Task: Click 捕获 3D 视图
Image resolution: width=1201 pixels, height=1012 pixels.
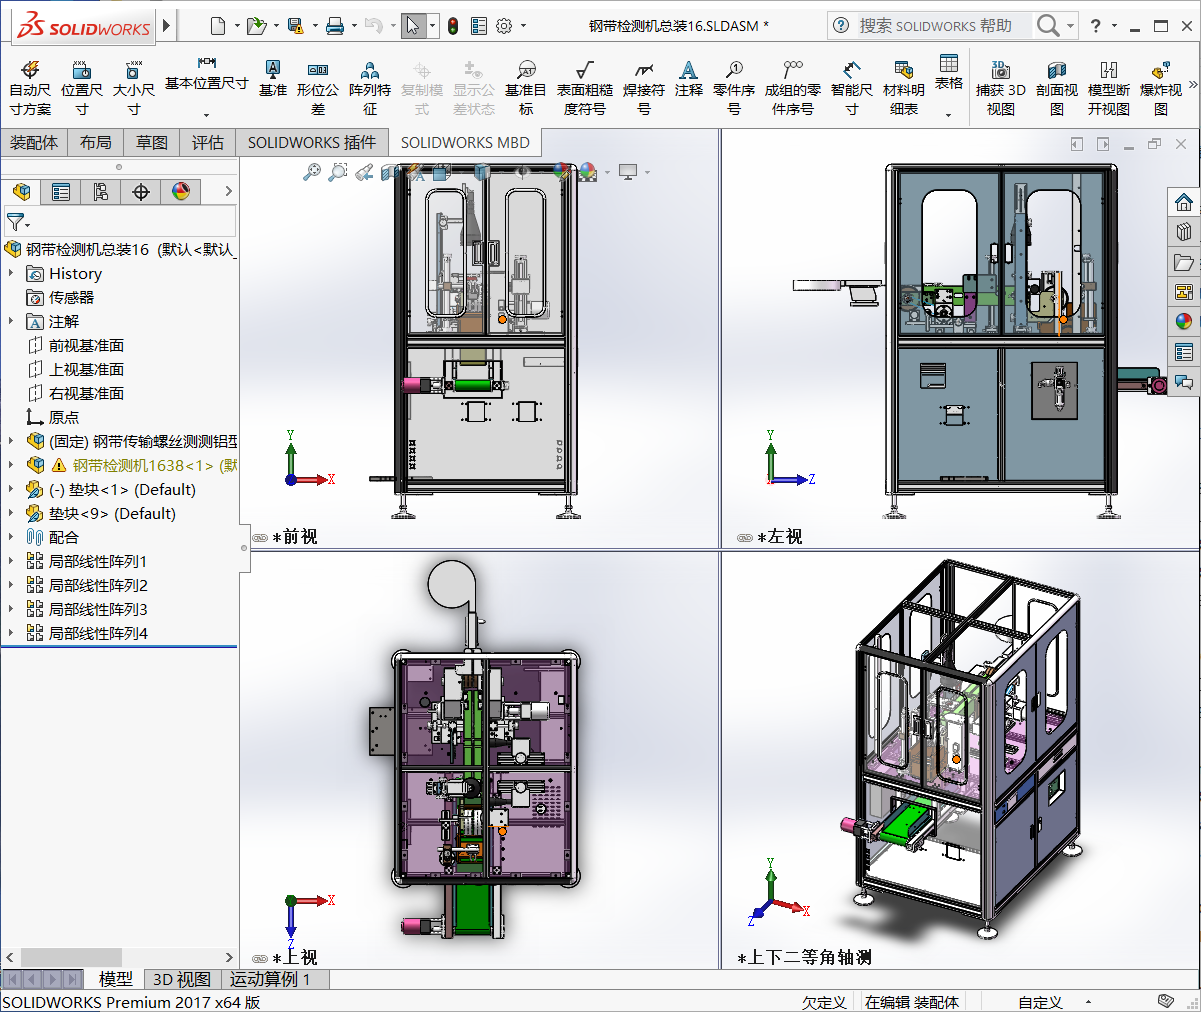Action: pos(1001,87)
